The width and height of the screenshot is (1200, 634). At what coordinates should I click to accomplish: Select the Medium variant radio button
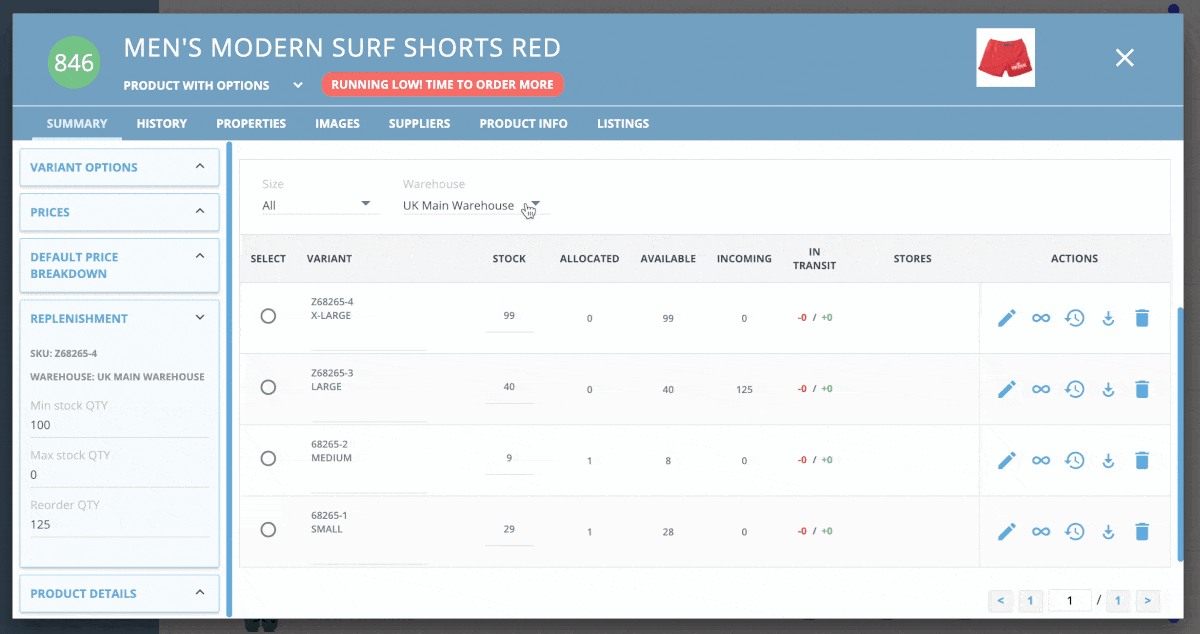268,458
